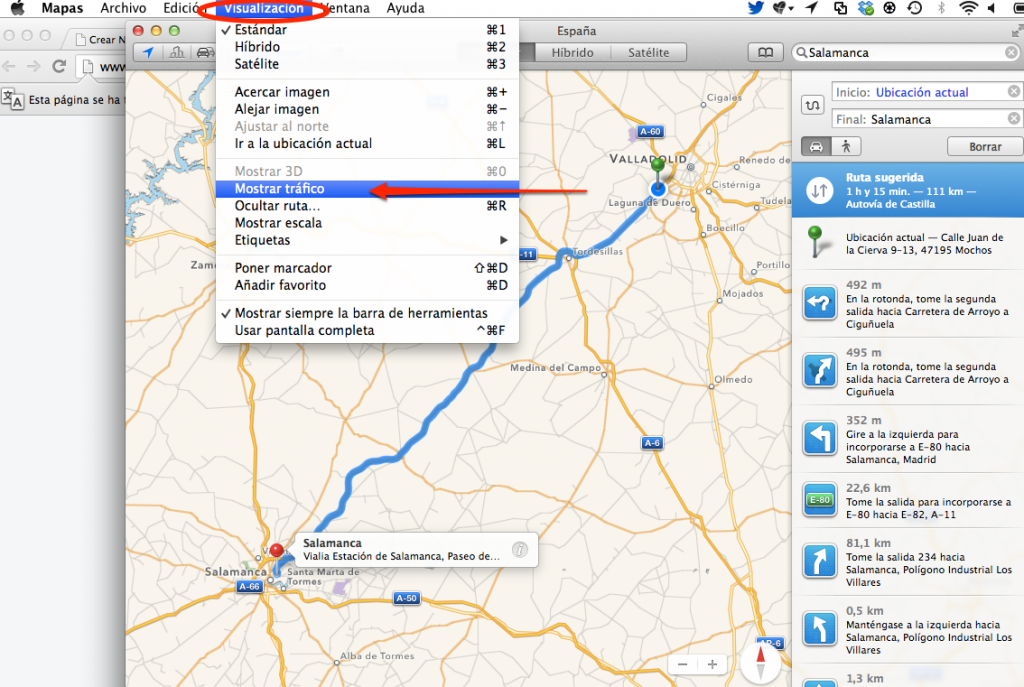The width and height of the screenshot is (1024, 687).
Task: Click the roundabout icon for the 492 m step
Action: [x=820, y=303]
